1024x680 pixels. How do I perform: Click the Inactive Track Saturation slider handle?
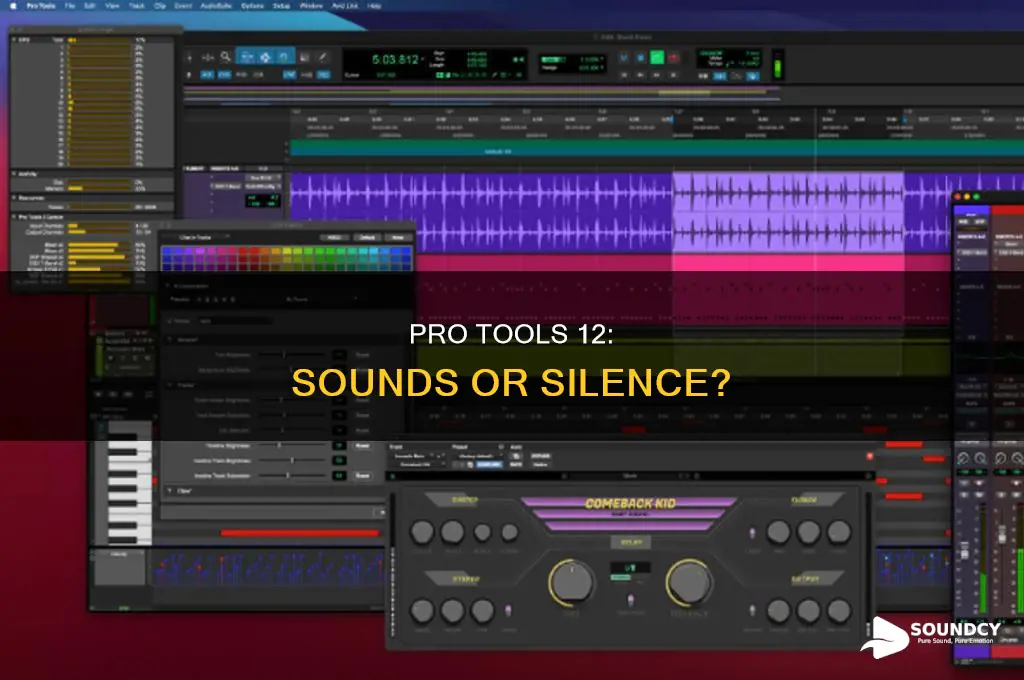[287, 476]
